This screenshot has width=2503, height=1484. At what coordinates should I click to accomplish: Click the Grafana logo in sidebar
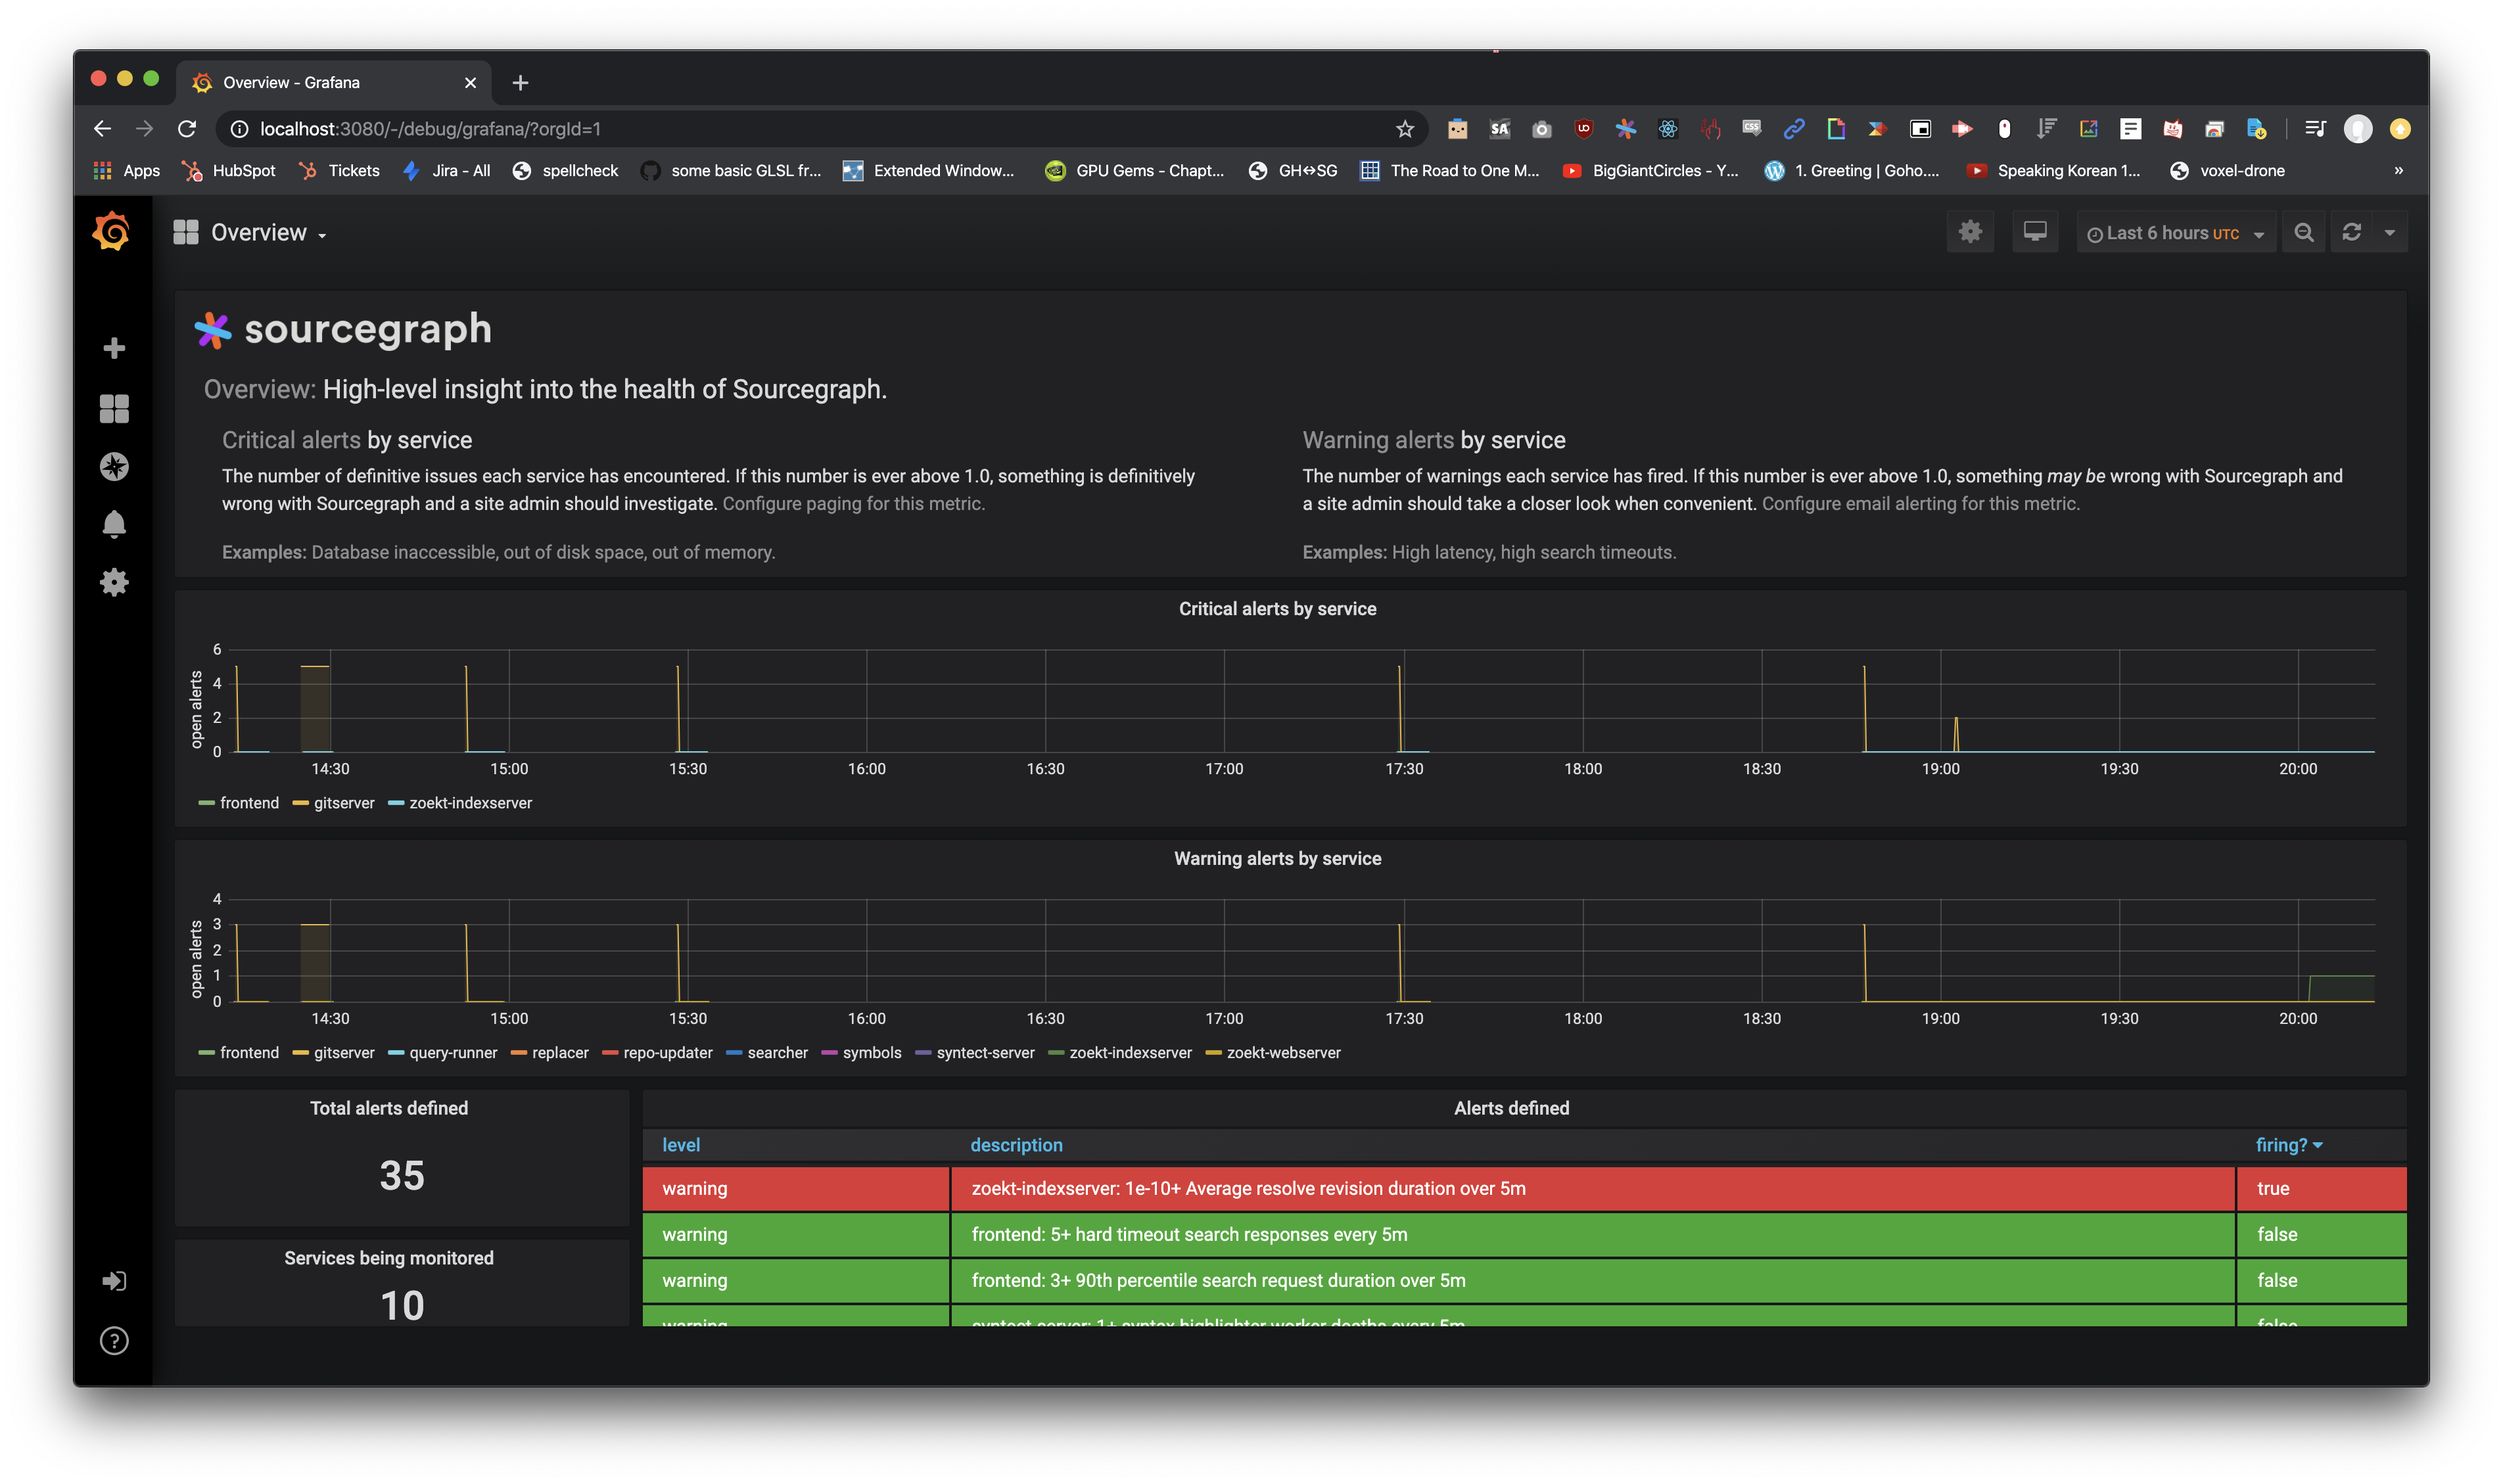click(x=112, y=231)
